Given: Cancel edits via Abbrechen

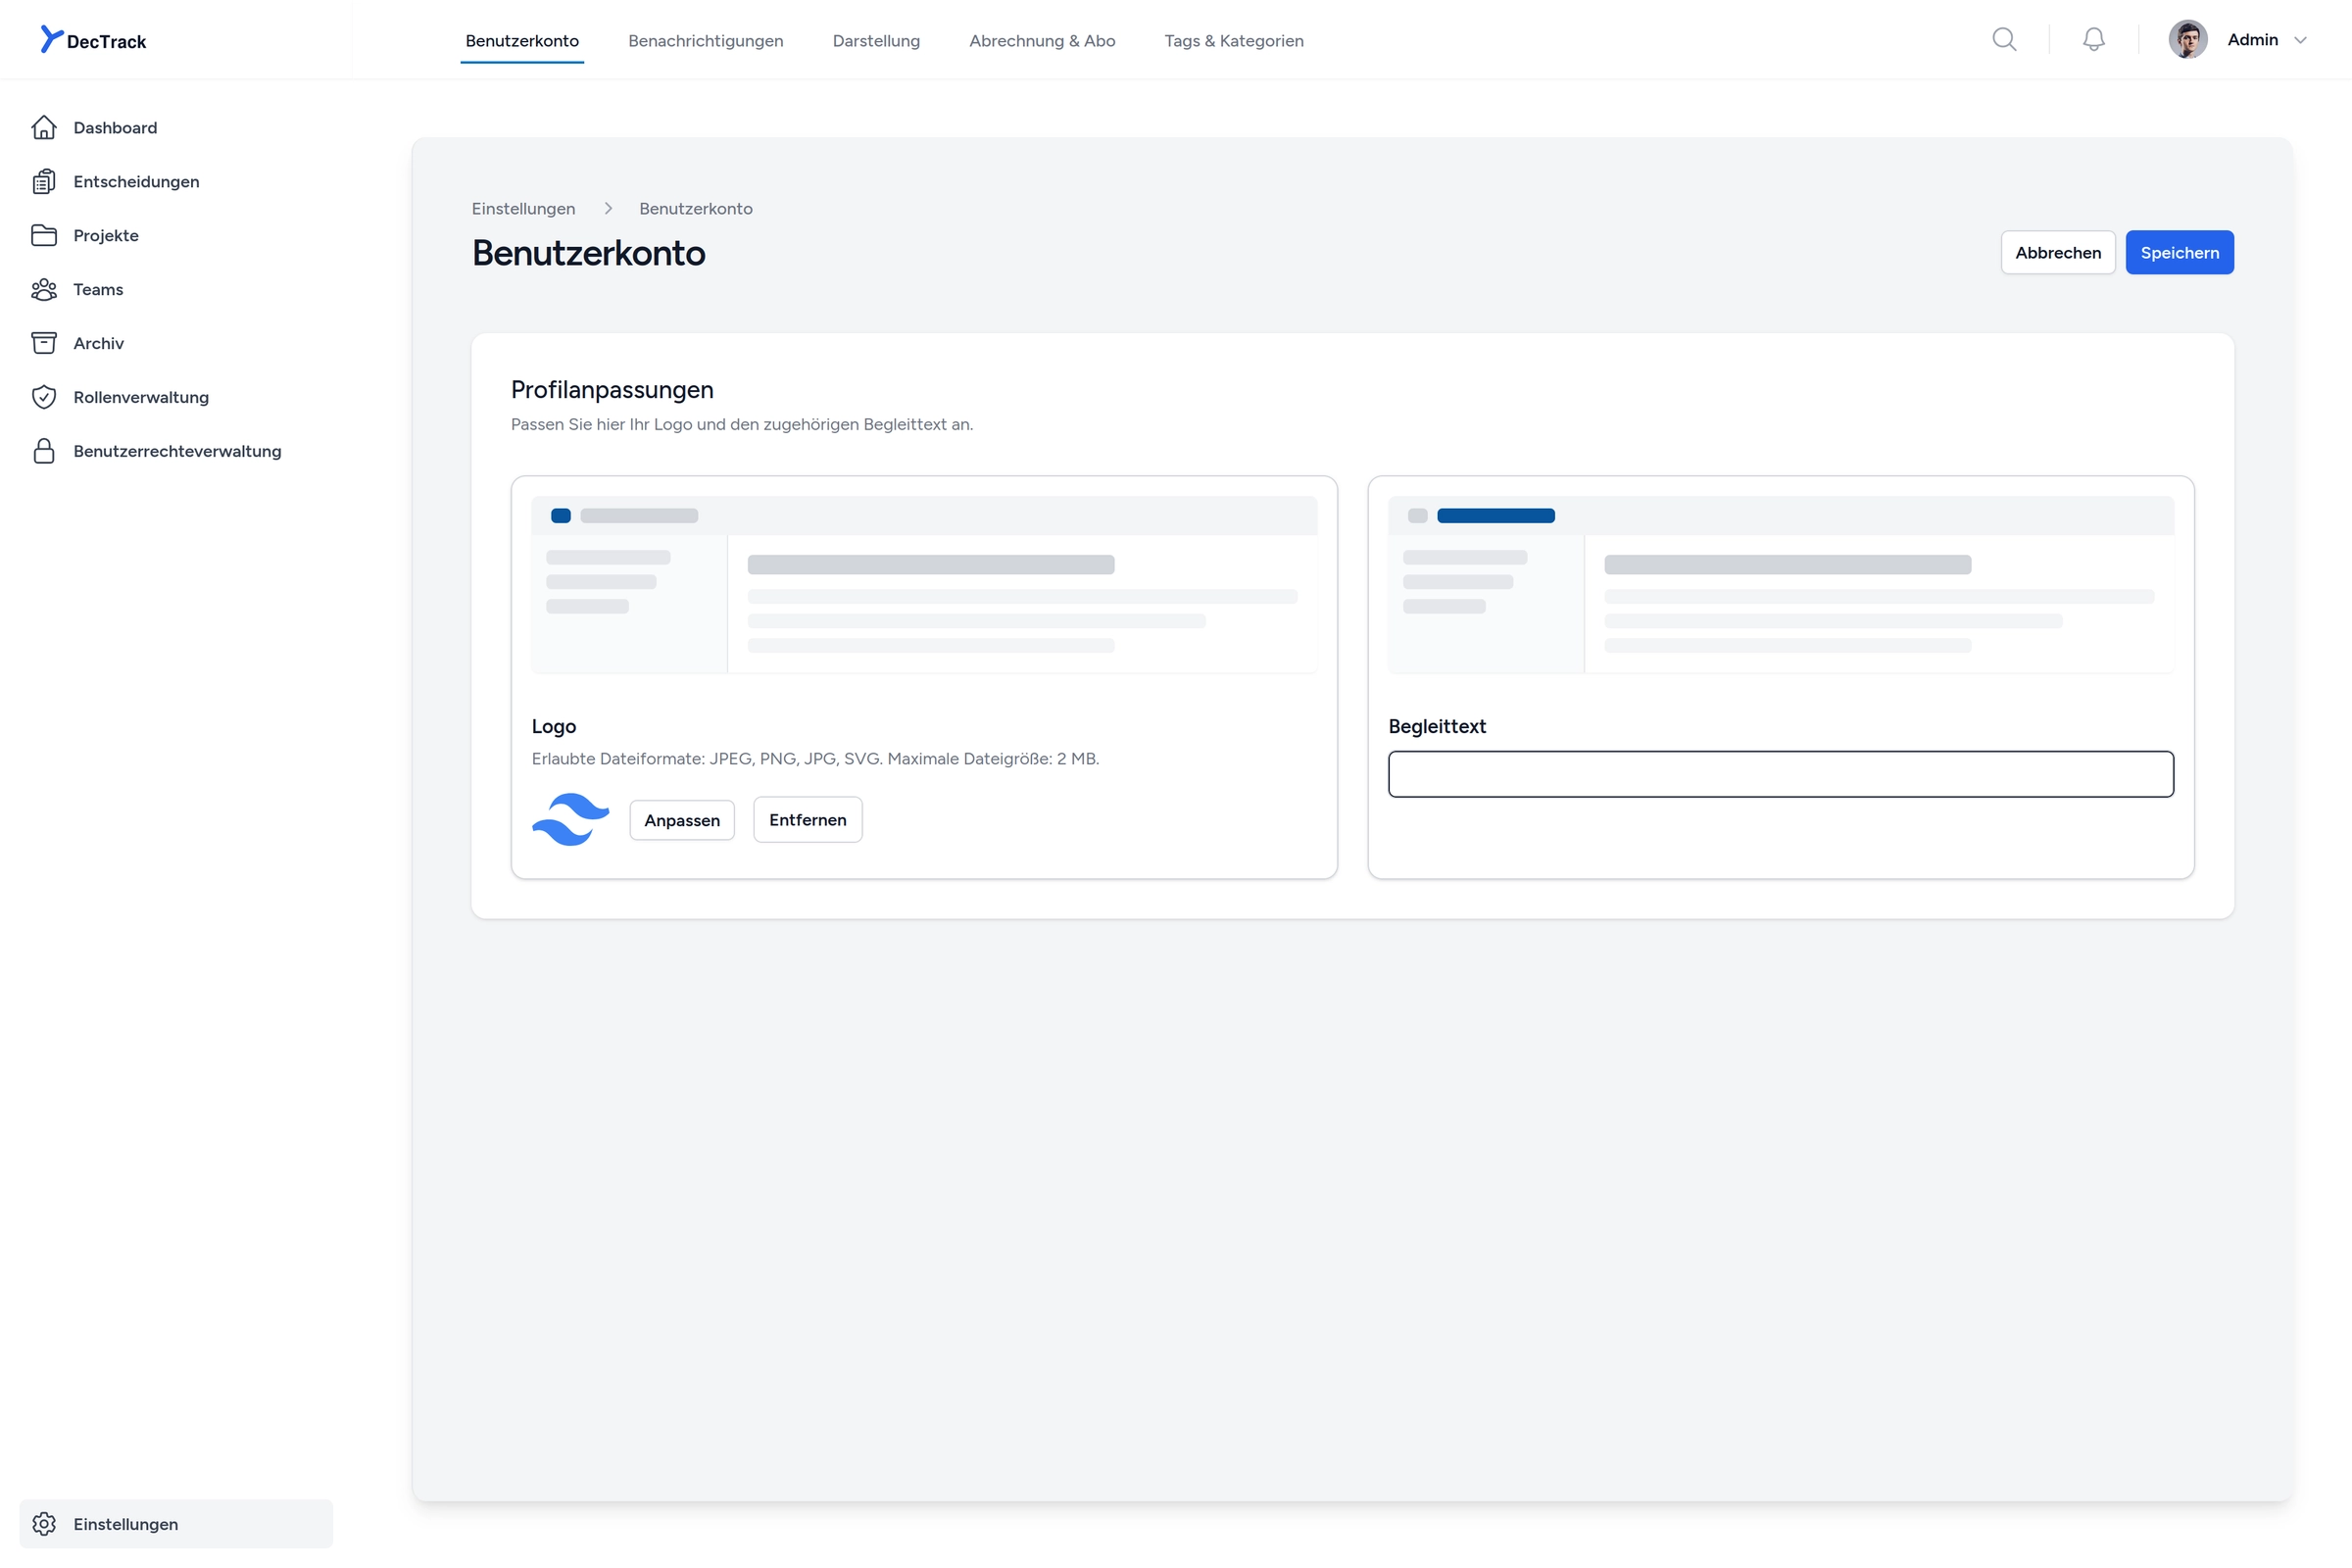Looking at the screenshot, I should (2058, 252).
